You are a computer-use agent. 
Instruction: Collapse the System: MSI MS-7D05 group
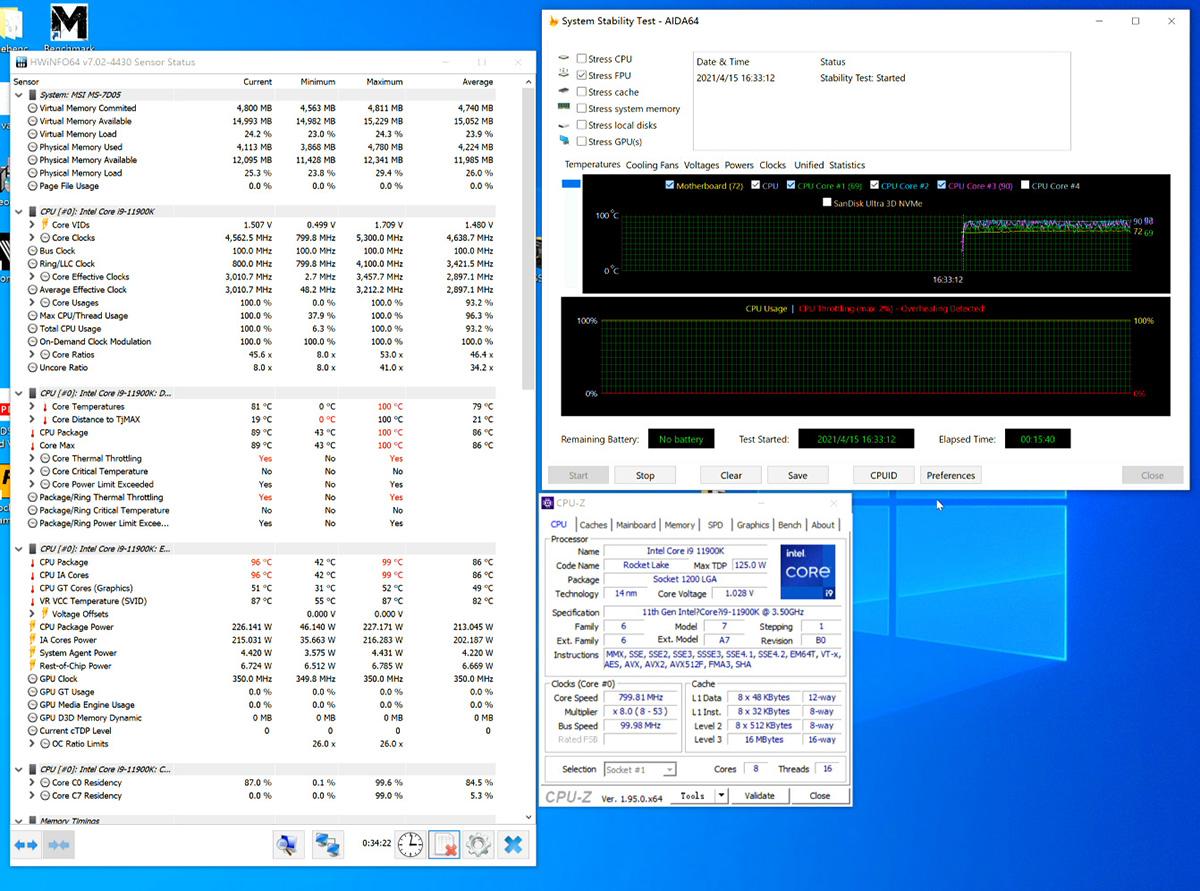tap(20, 95)
